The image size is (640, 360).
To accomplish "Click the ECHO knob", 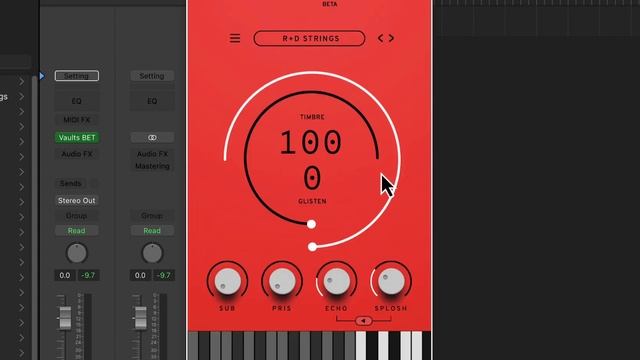I will pyautogui.click(x=337, y=282).
